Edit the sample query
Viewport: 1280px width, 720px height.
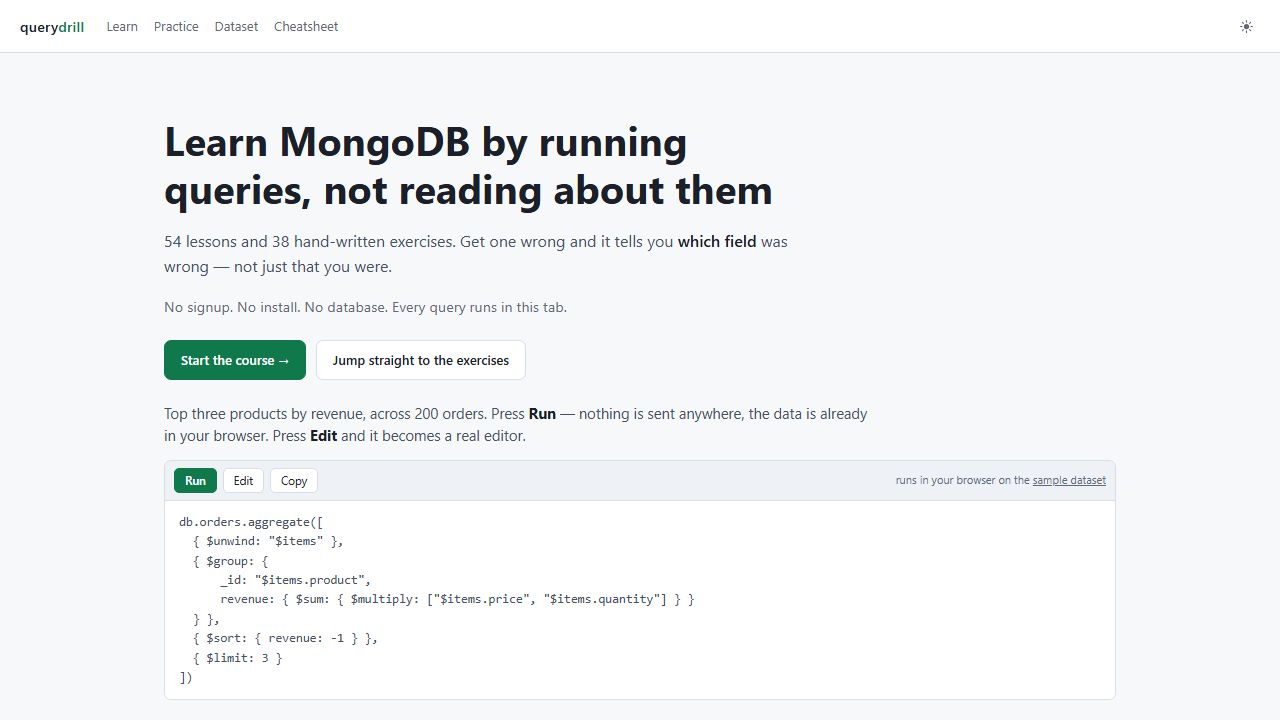point(243,481)
